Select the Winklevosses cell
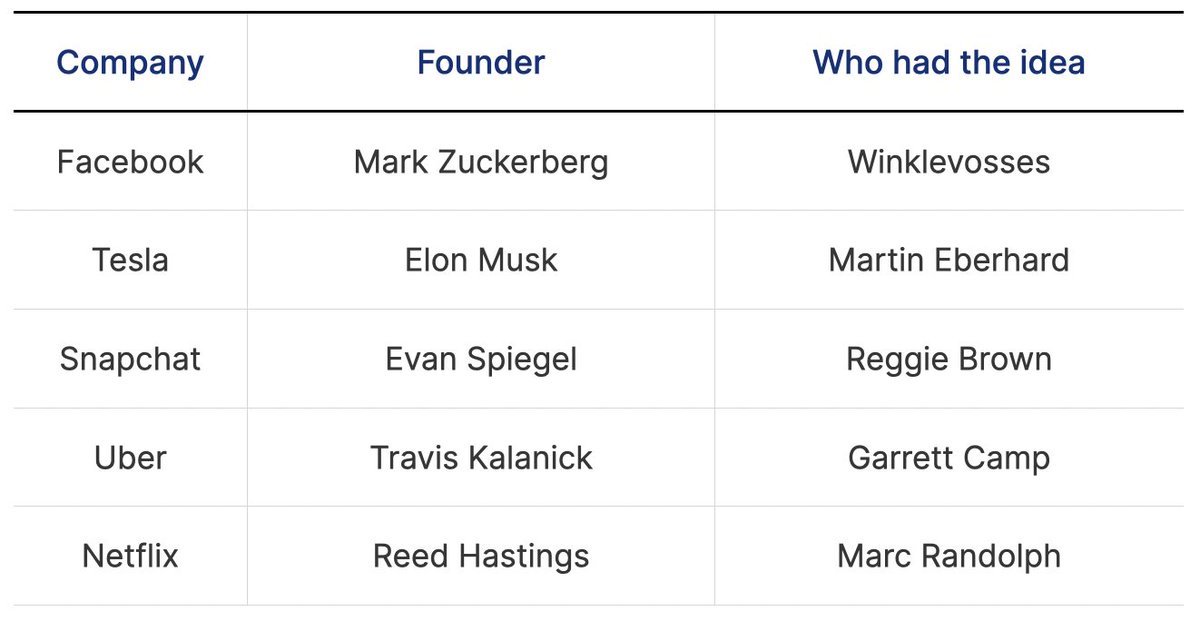The image size is (1200, 621). (x=948, y=162)
